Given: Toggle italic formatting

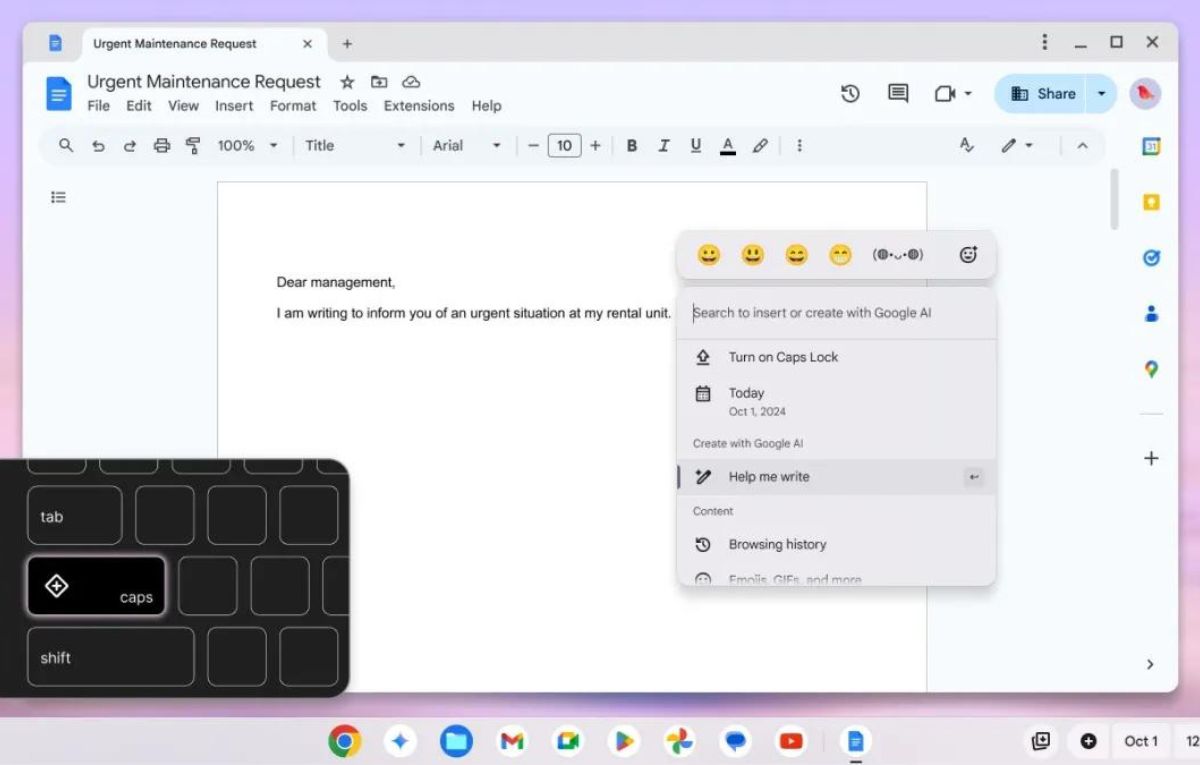Looking at the screenshot, I should click(663, 145).
